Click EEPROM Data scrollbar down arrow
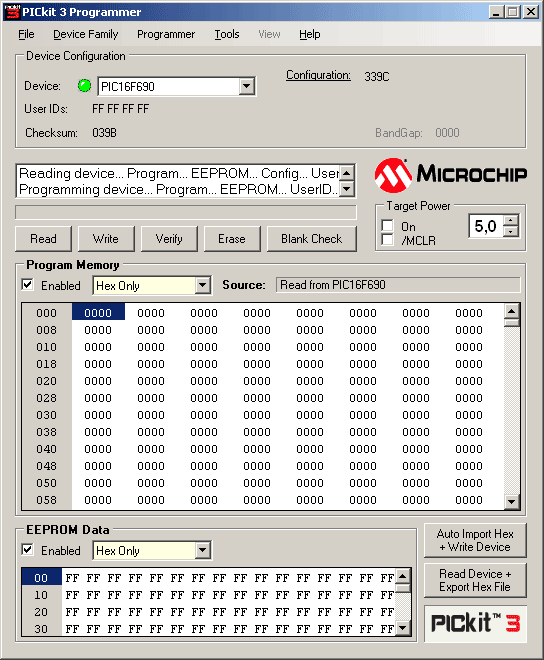Image resolution: width=544 pixels, height=660 pixels. 403,628
